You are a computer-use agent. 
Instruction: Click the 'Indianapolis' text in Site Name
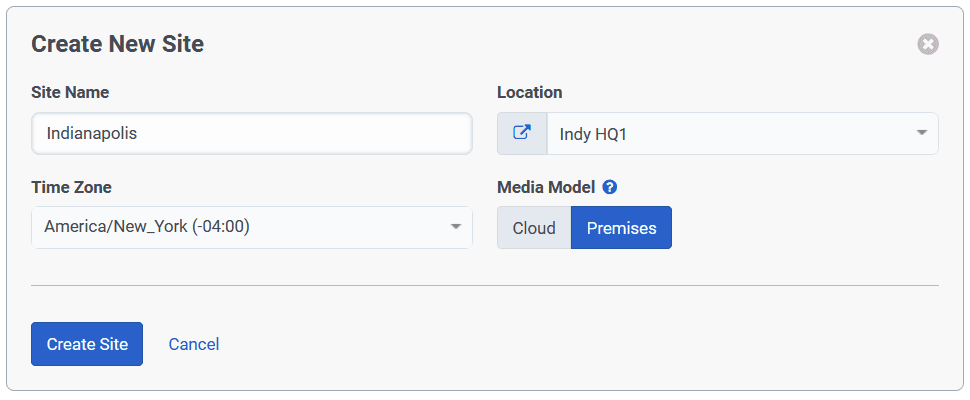click(91, 133)
